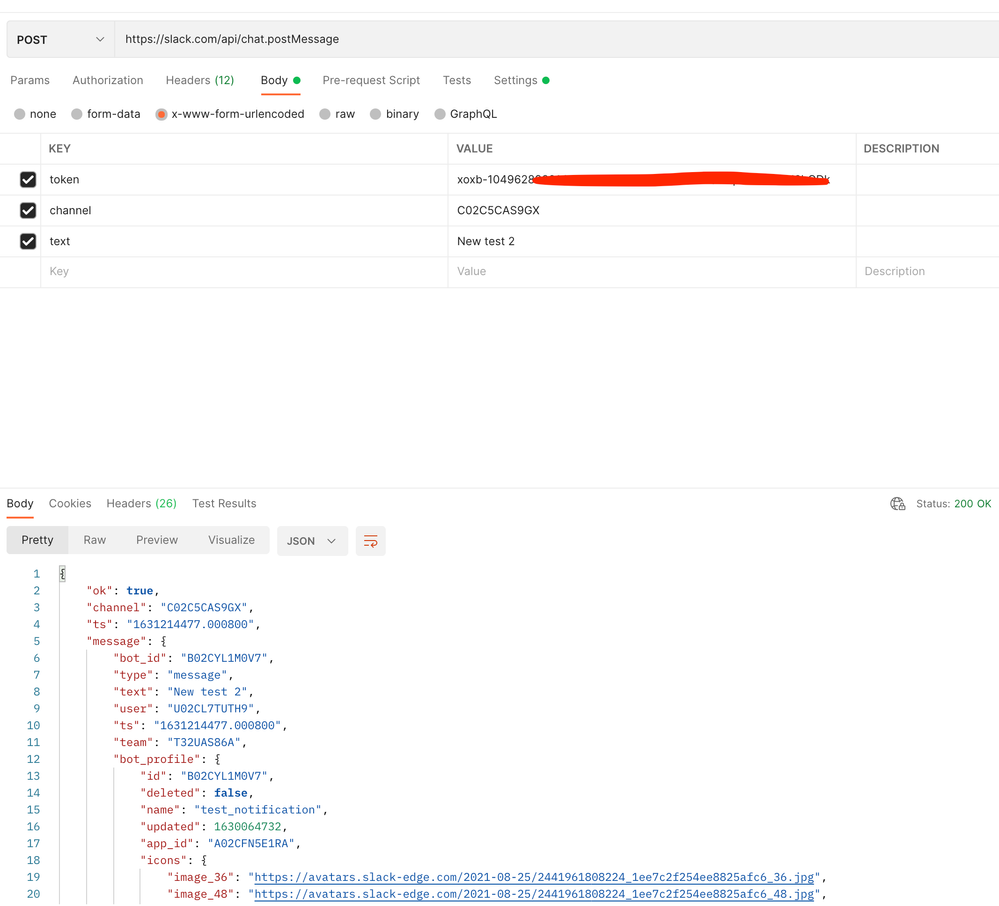999x906 pixels.
Task: Switch to request Headers (12) tab
Action: click(x=200, y=80)
